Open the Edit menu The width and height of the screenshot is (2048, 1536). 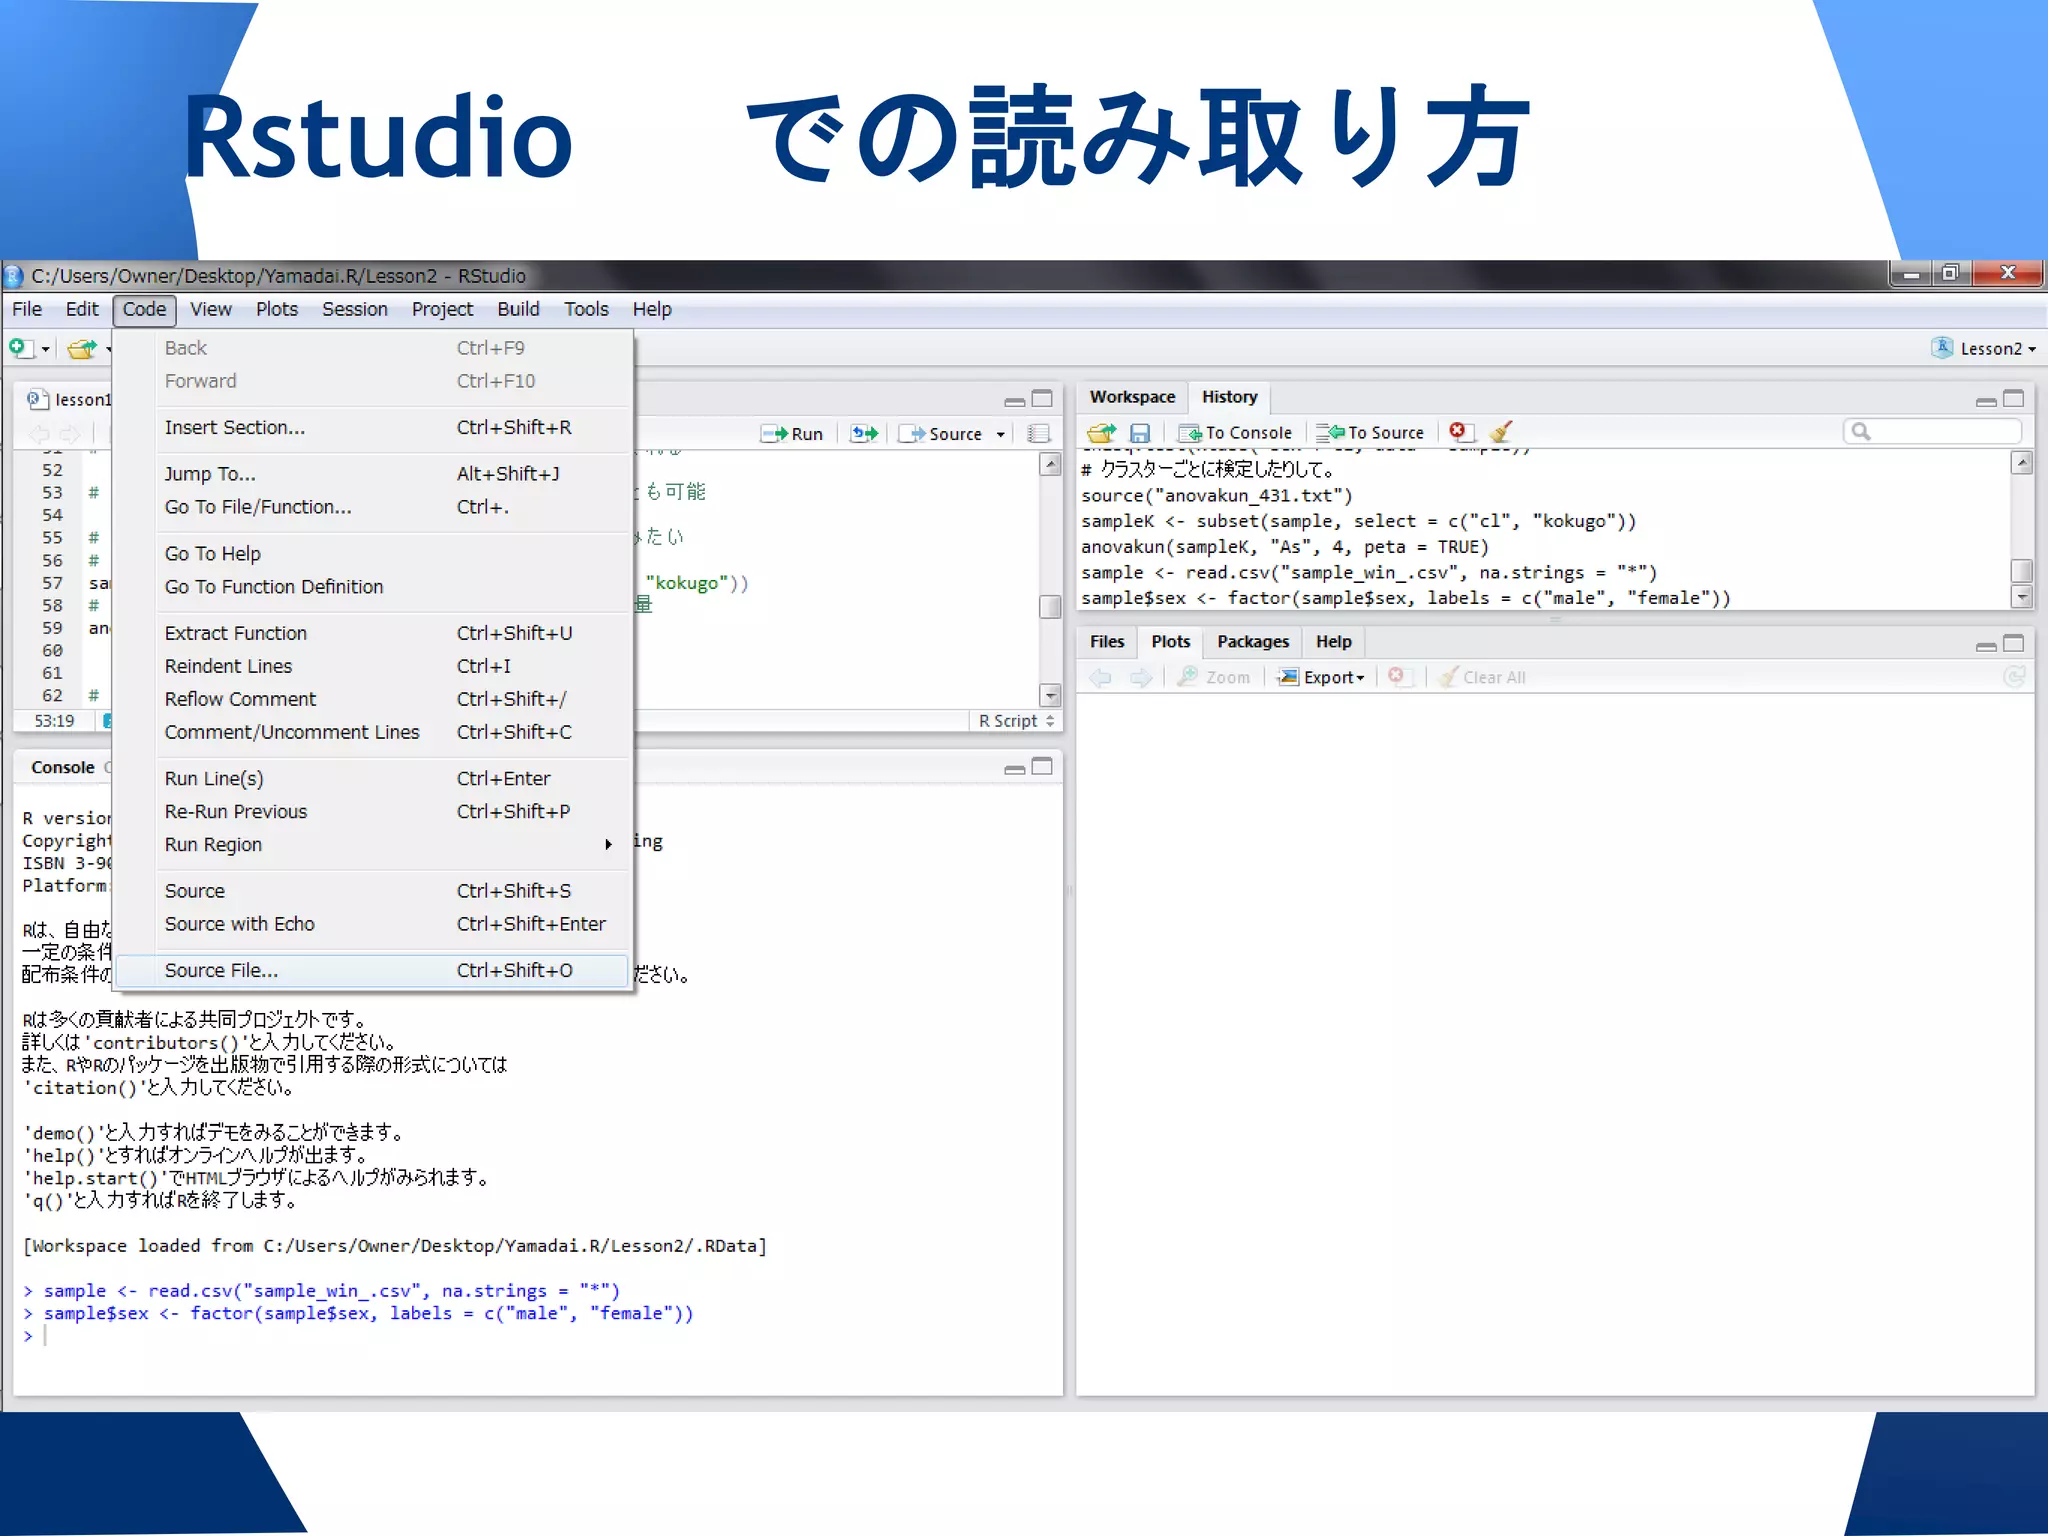(82, 310)
